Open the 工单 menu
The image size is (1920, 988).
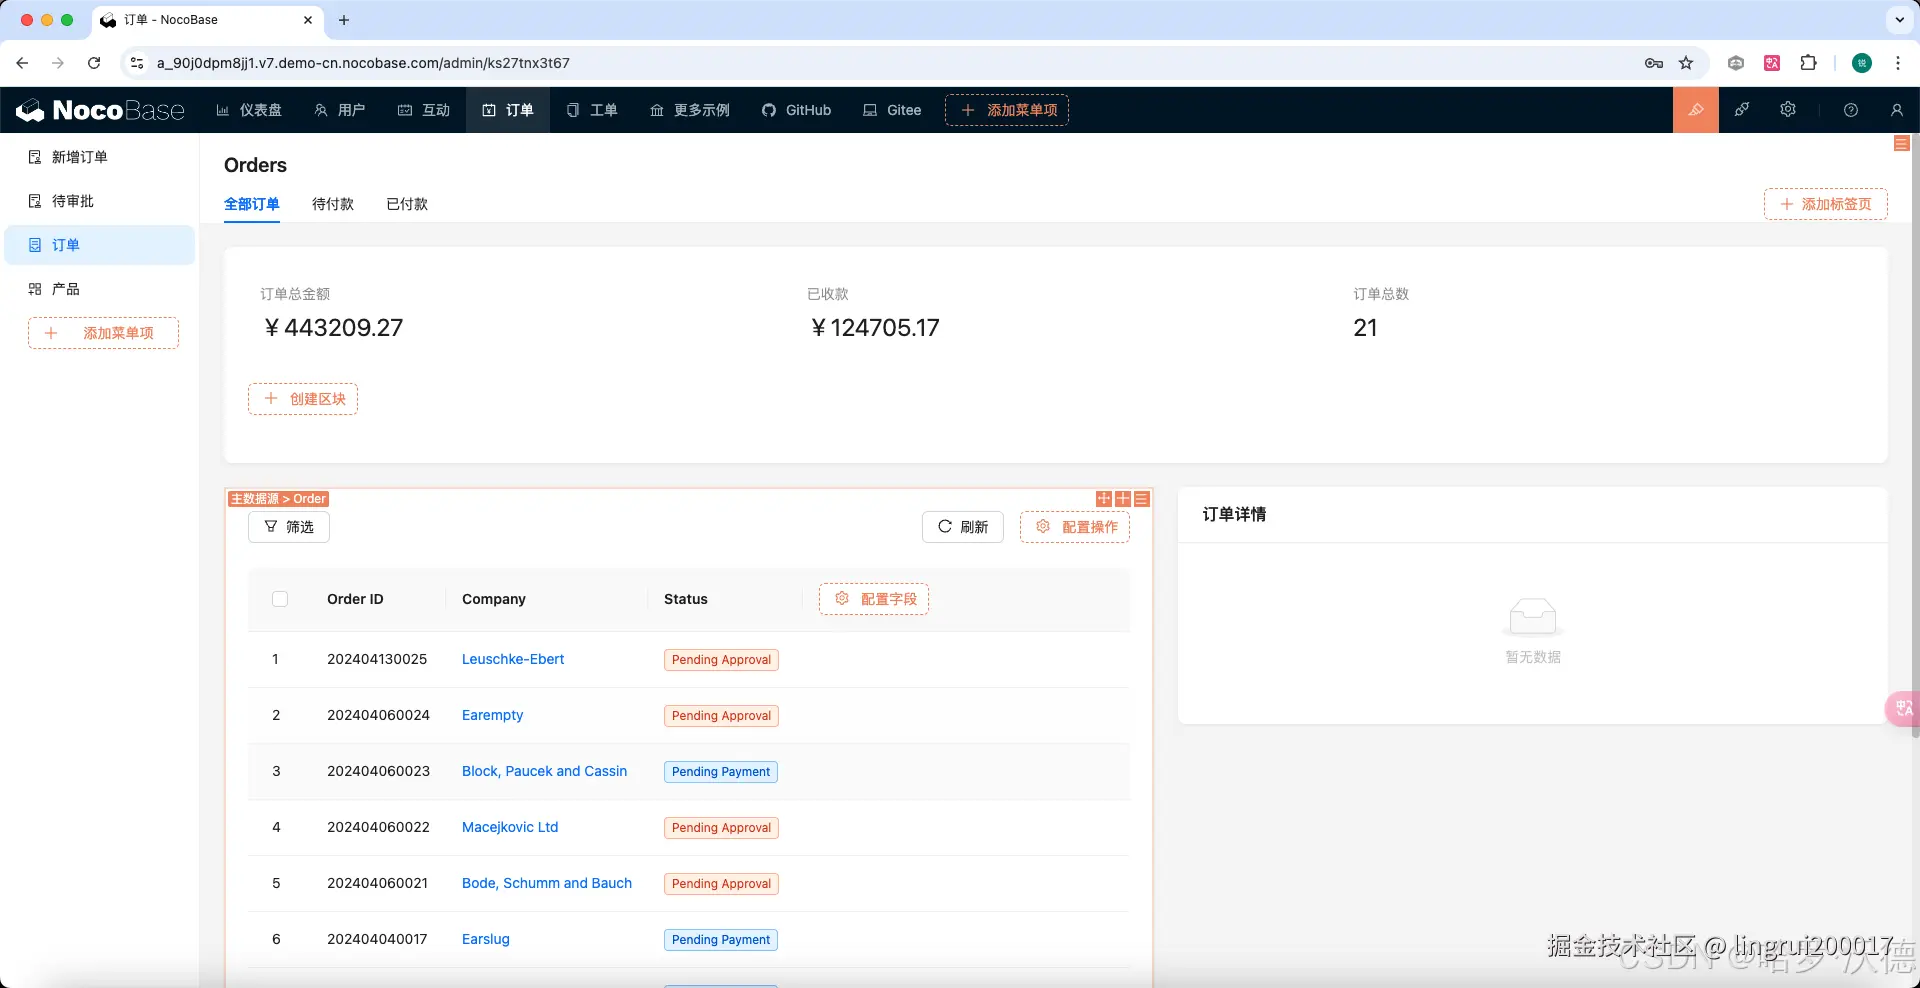point(592,110)
